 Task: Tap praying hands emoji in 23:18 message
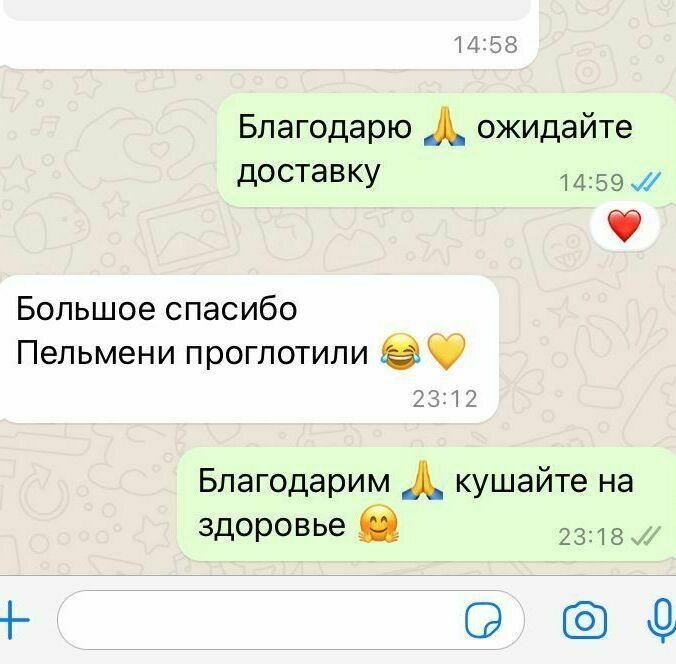[422, 480]
